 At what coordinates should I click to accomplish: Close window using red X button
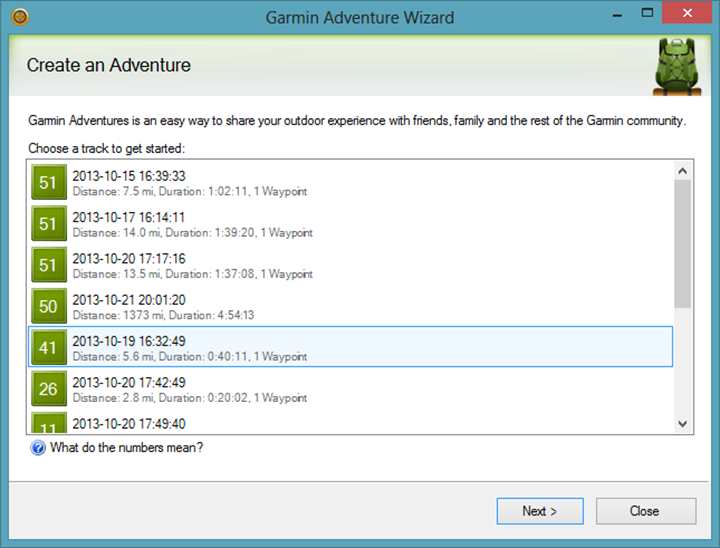[x=687, y=13]
